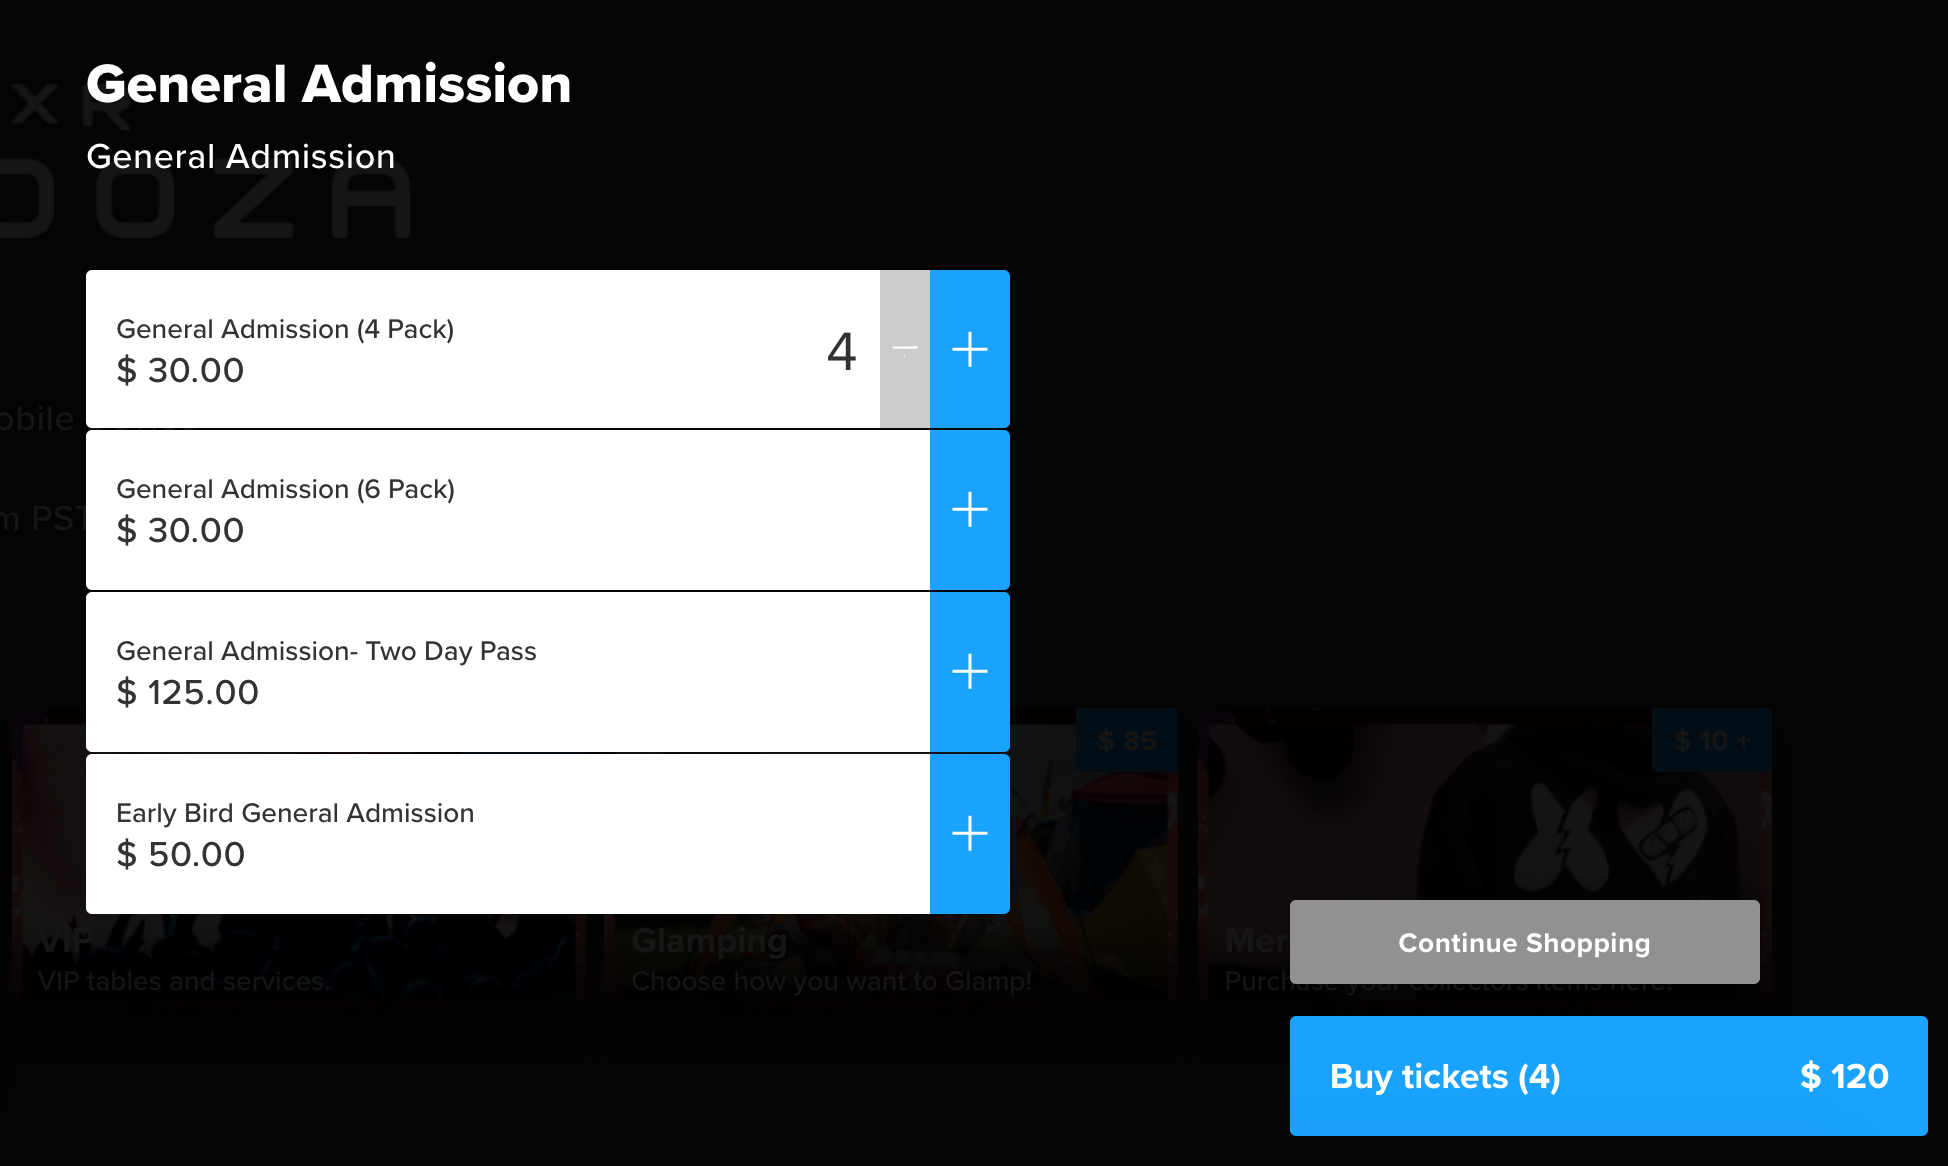Click the dimmed $ 85 price badge

click(x=1127, y=741)
